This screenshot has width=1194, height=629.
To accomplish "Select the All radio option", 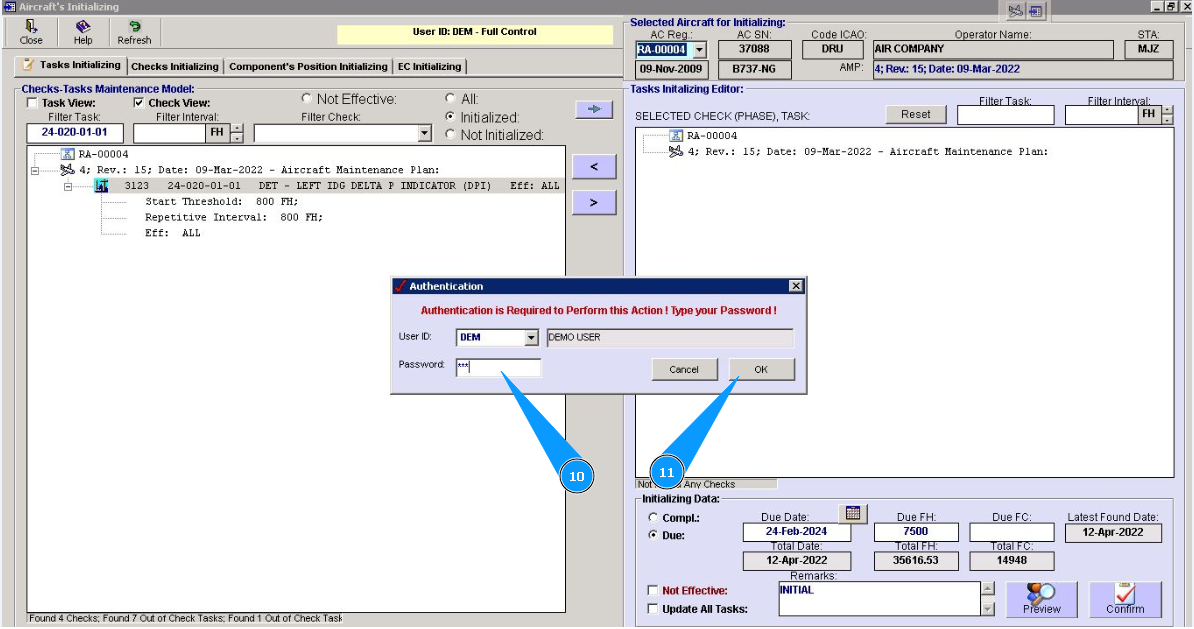I will (x=450, y=98).
